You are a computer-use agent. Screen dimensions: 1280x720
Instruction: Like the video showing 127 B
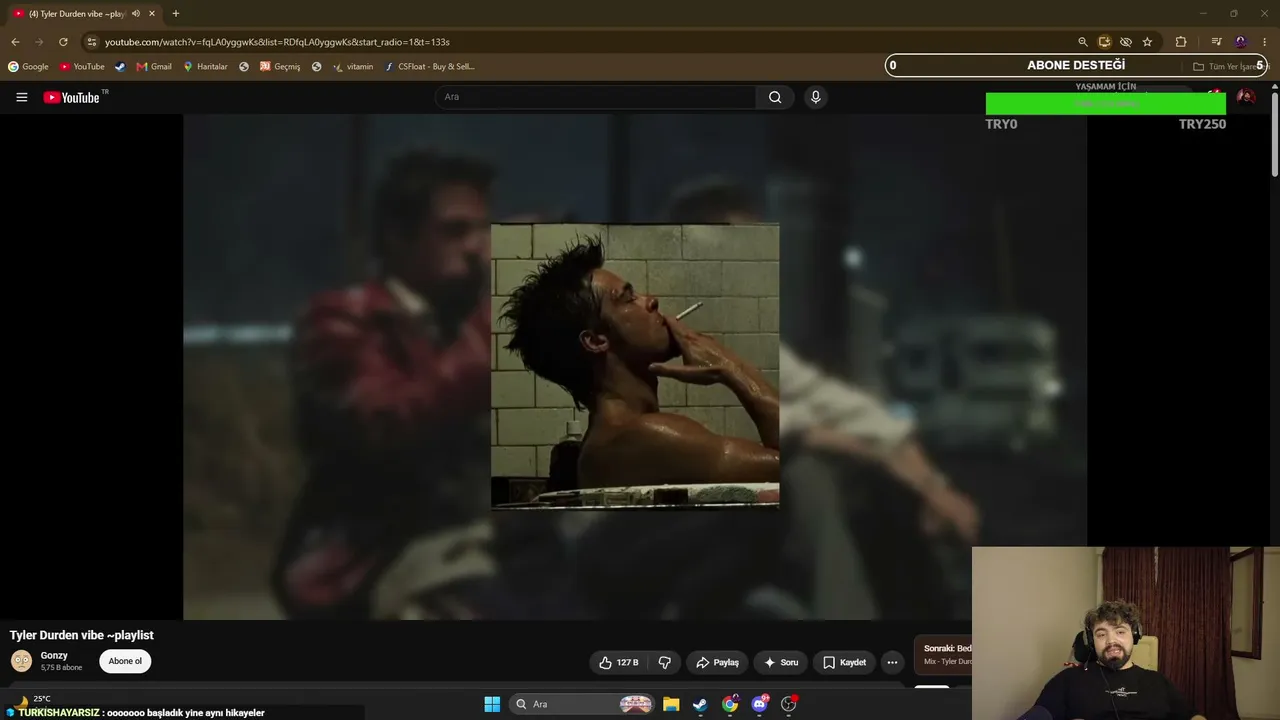(x=618, y=662)
